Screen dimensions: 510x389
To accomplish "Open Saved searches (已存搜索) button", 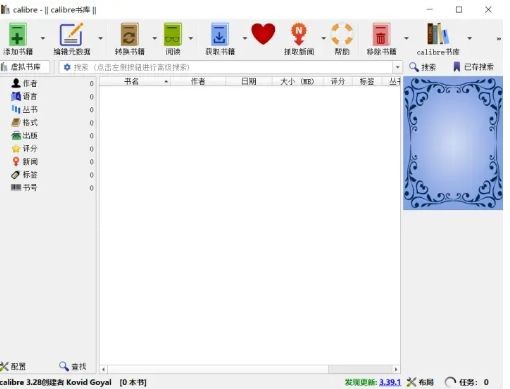I will (473, 67).
